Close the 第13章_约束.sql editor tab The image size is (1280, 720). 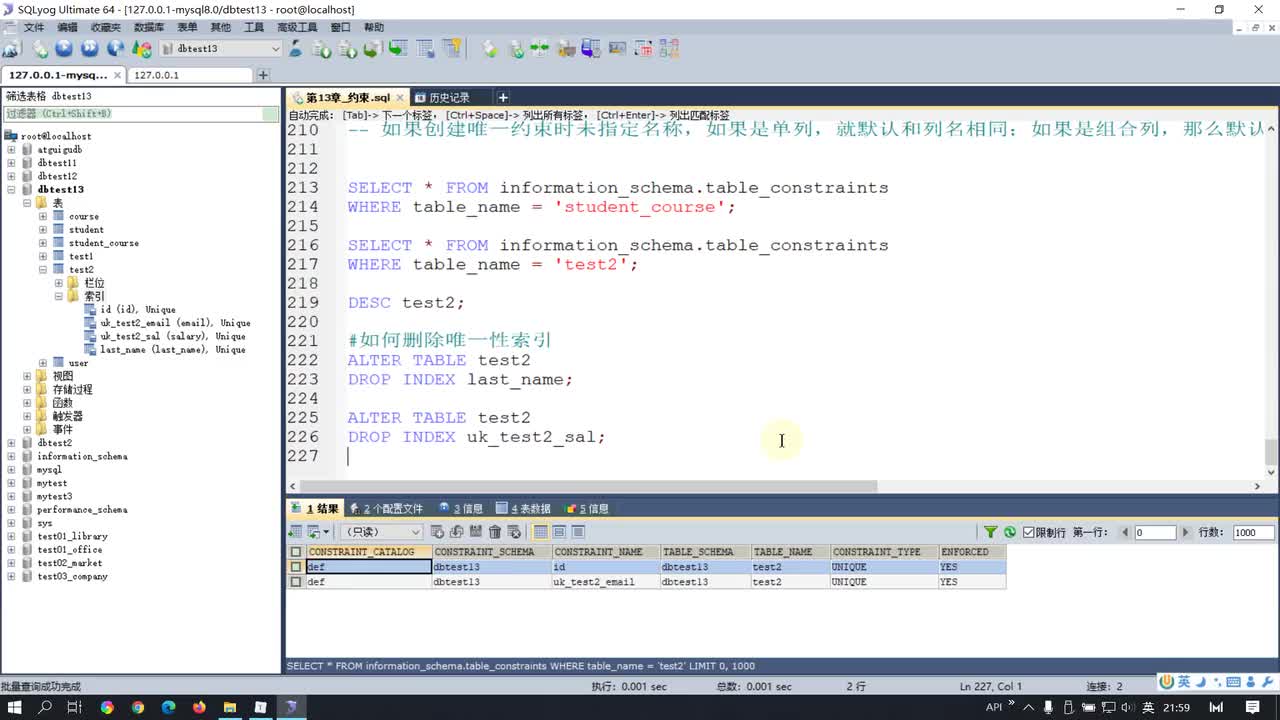point(399,98)
